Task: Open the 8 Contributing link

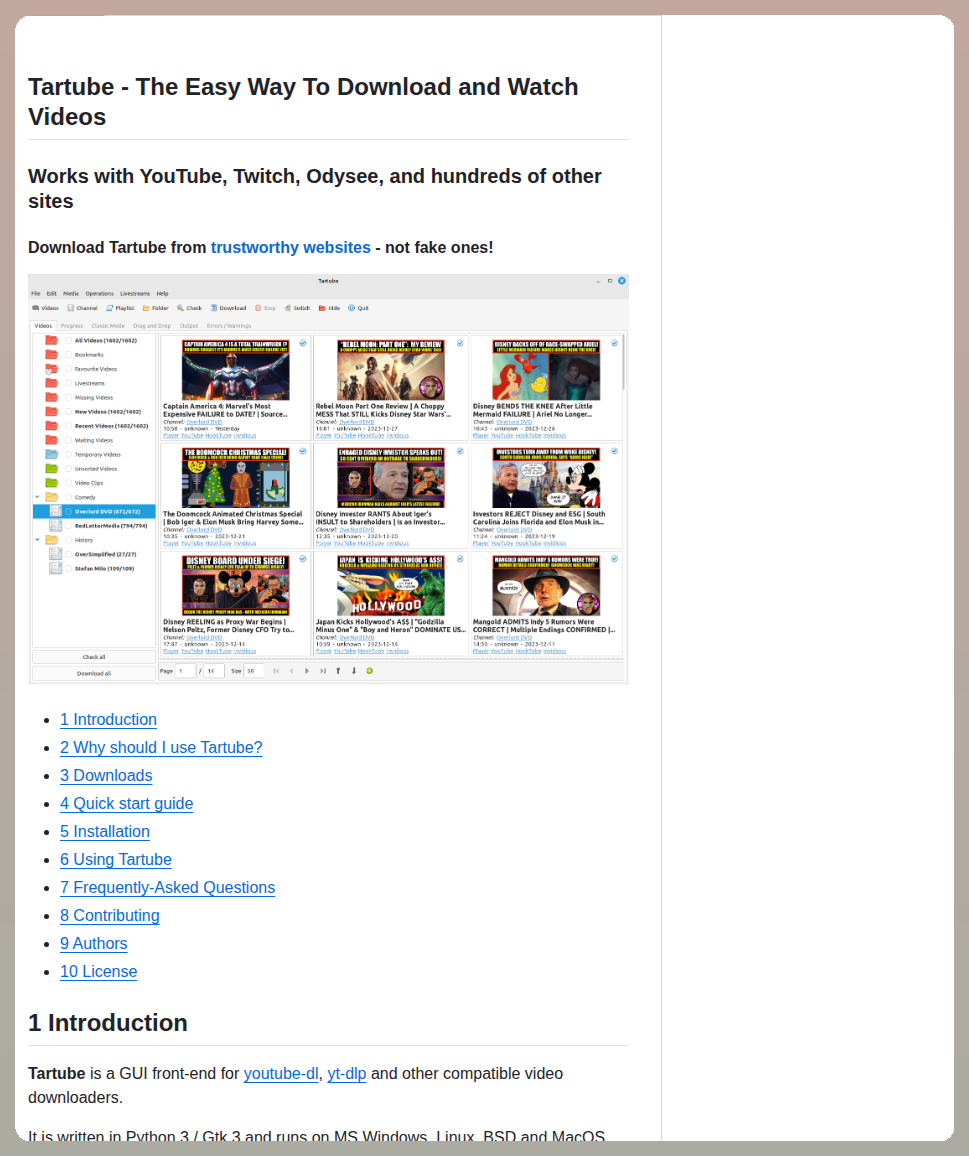Action: (110, 916)
